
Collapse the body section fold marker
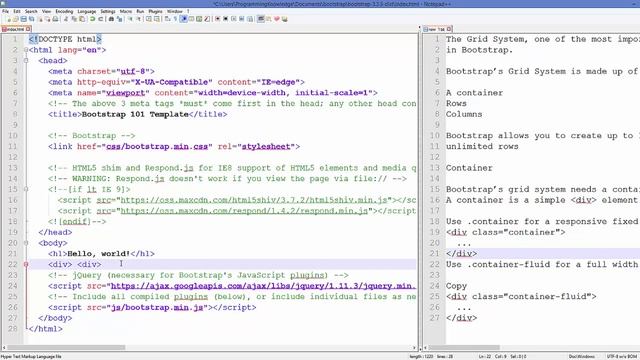pyautogui.click(x=26, y=243)
